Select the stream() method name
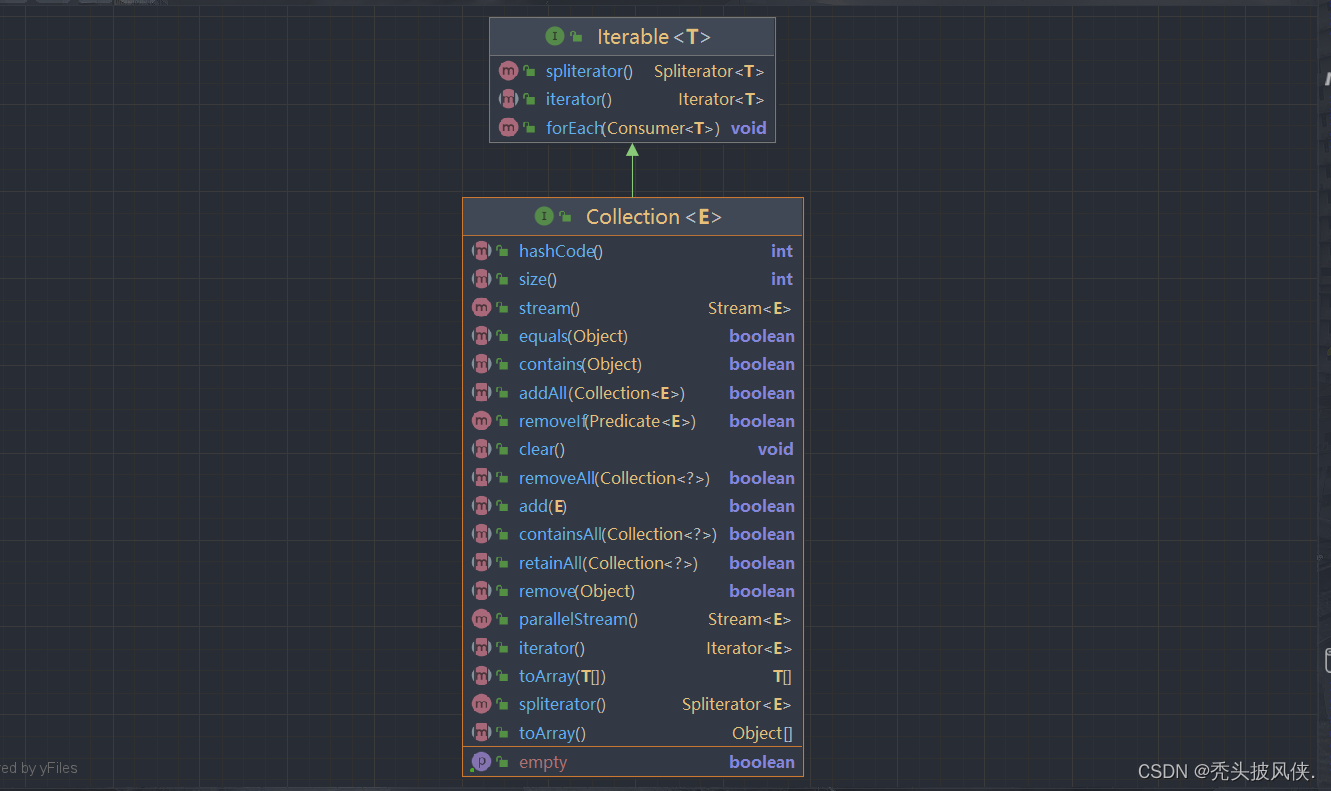 coord(549,308)
